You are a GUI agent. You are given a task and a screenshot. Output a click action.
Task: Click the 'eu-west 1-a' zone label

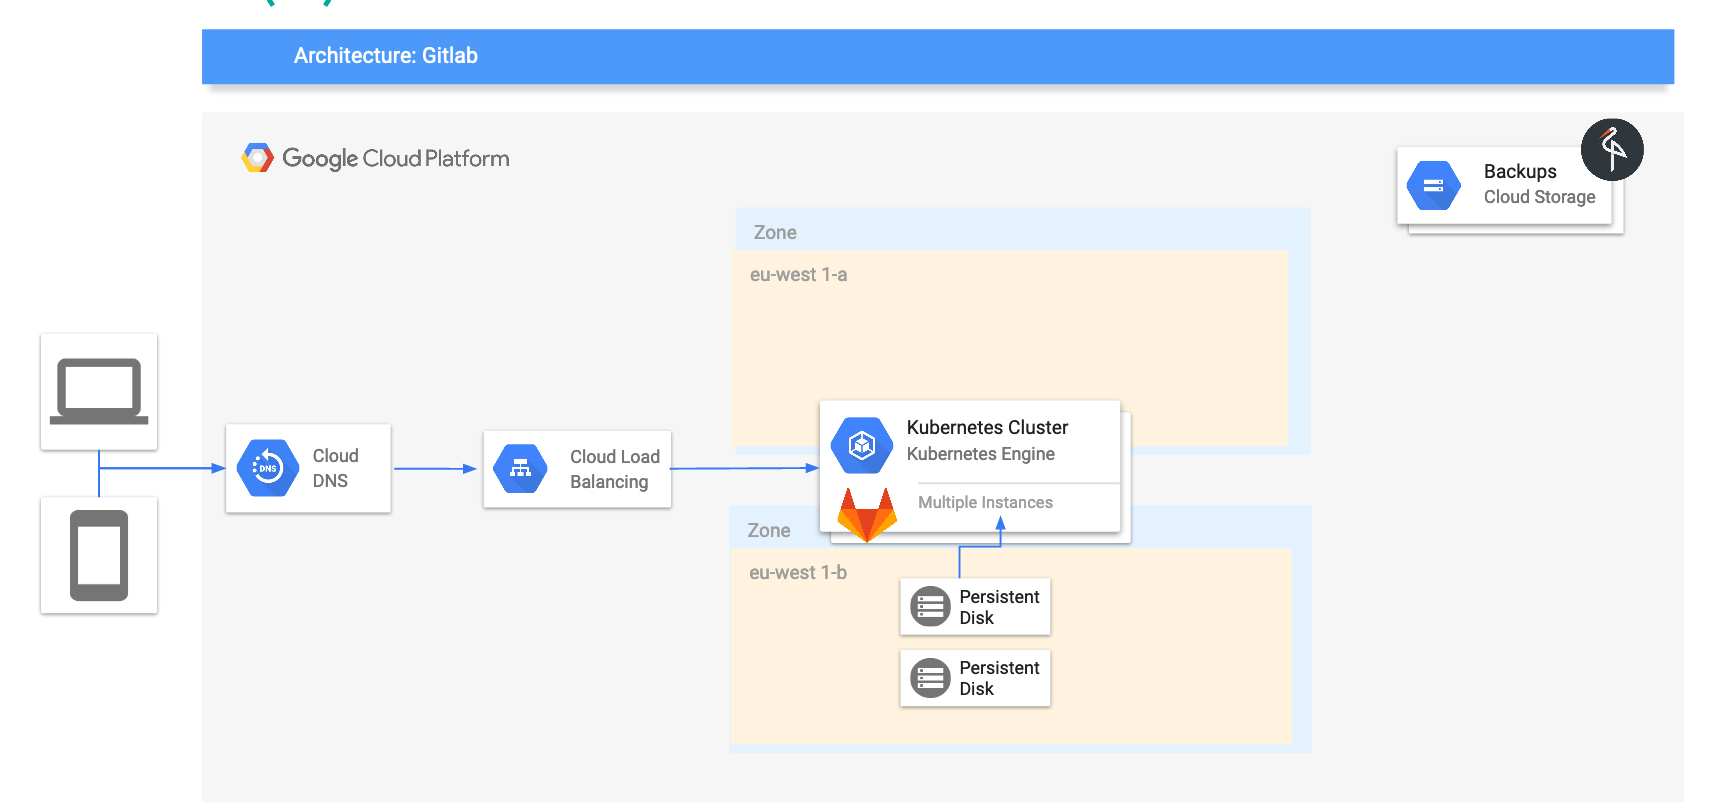pyautogui.click(x=798, y=275)
